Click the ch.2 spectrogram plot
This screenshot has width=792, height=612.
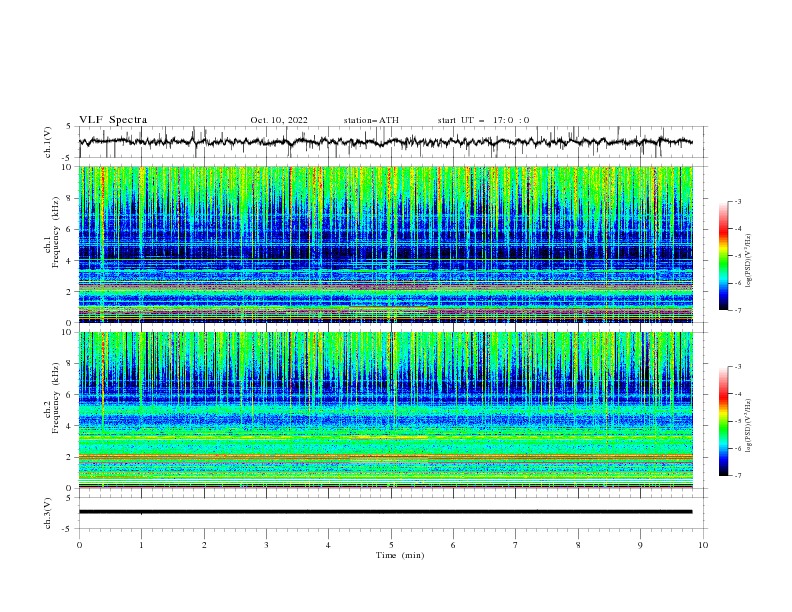click(x=386, y=410)
